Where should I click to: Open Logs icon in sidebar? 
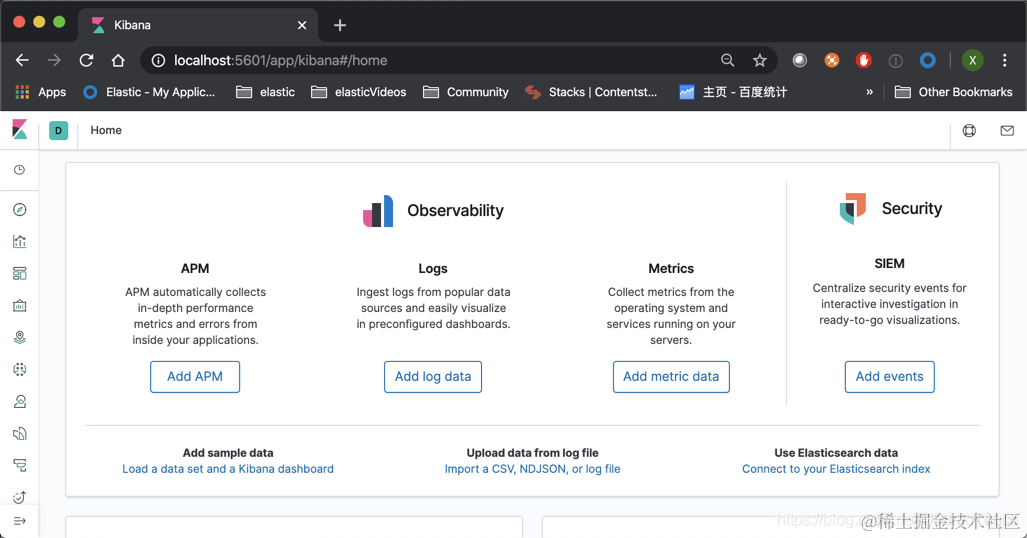[x=20, y=434]
